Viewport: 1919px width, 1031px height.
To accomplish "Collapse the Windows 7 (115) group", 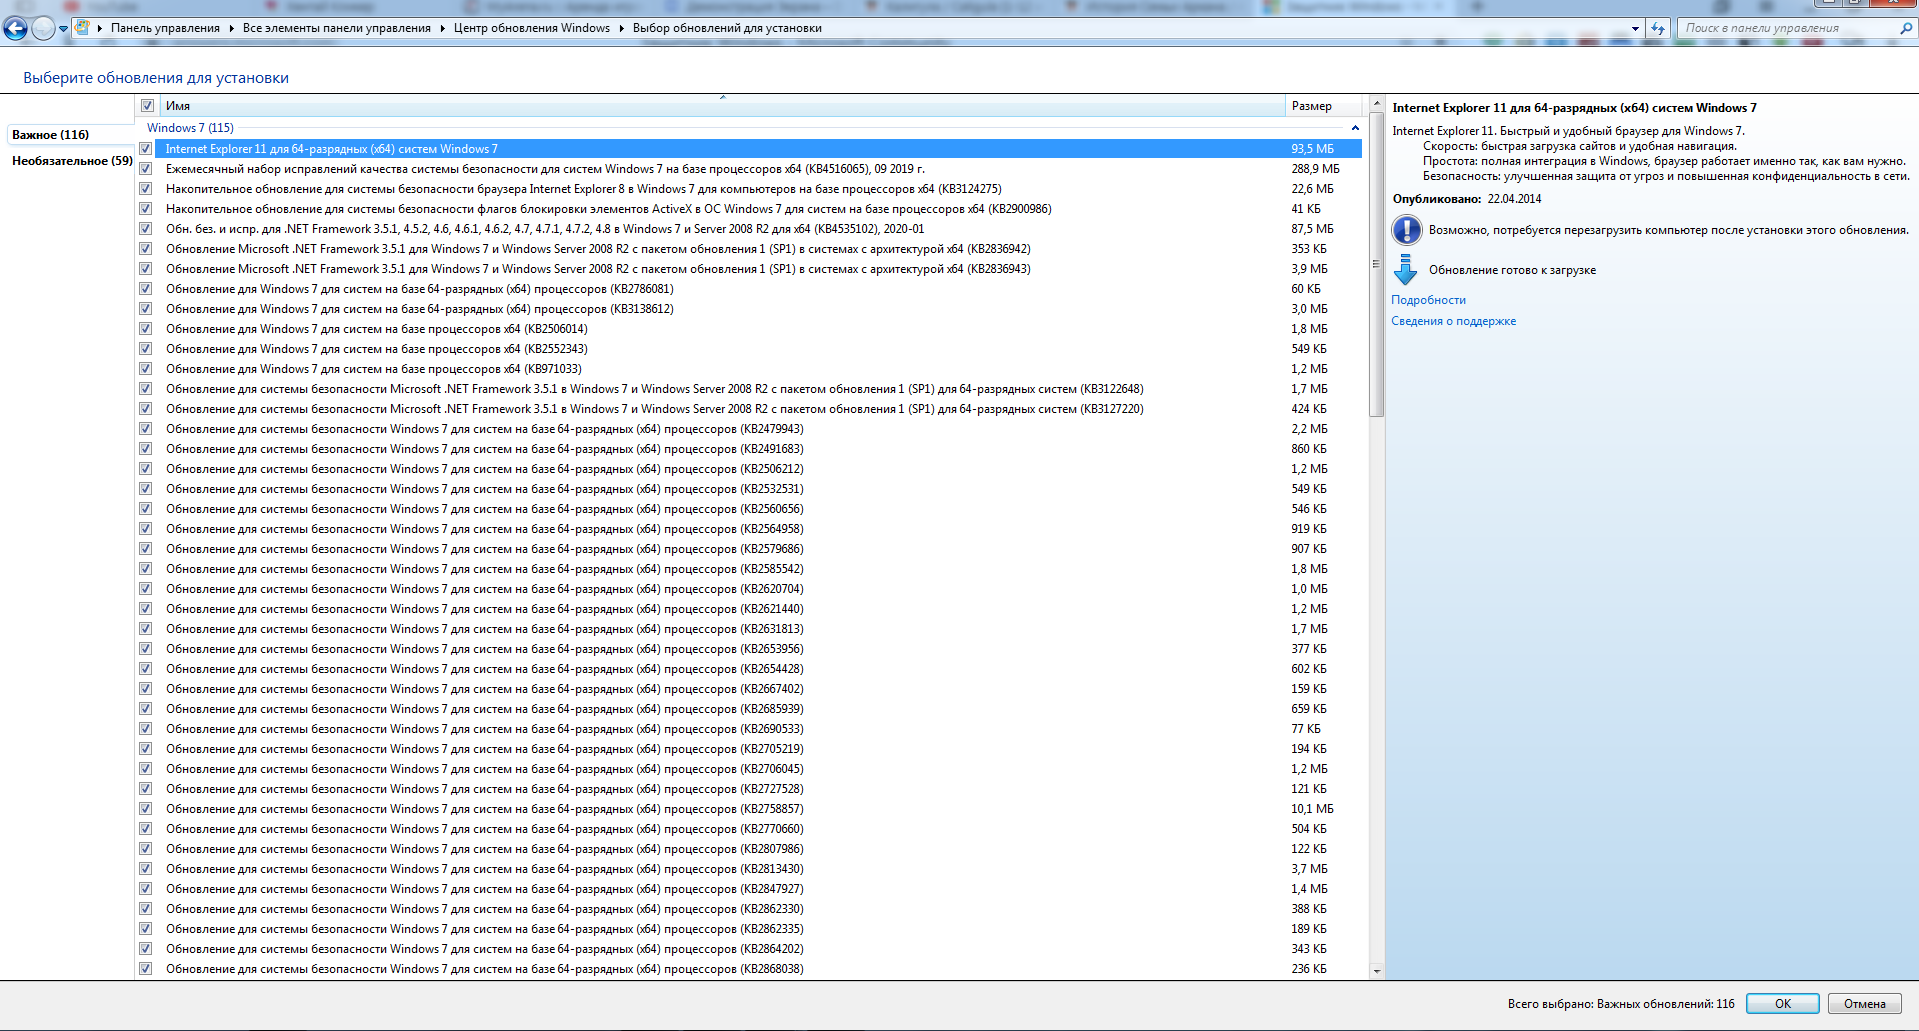I will click(x=1355, y=128).
